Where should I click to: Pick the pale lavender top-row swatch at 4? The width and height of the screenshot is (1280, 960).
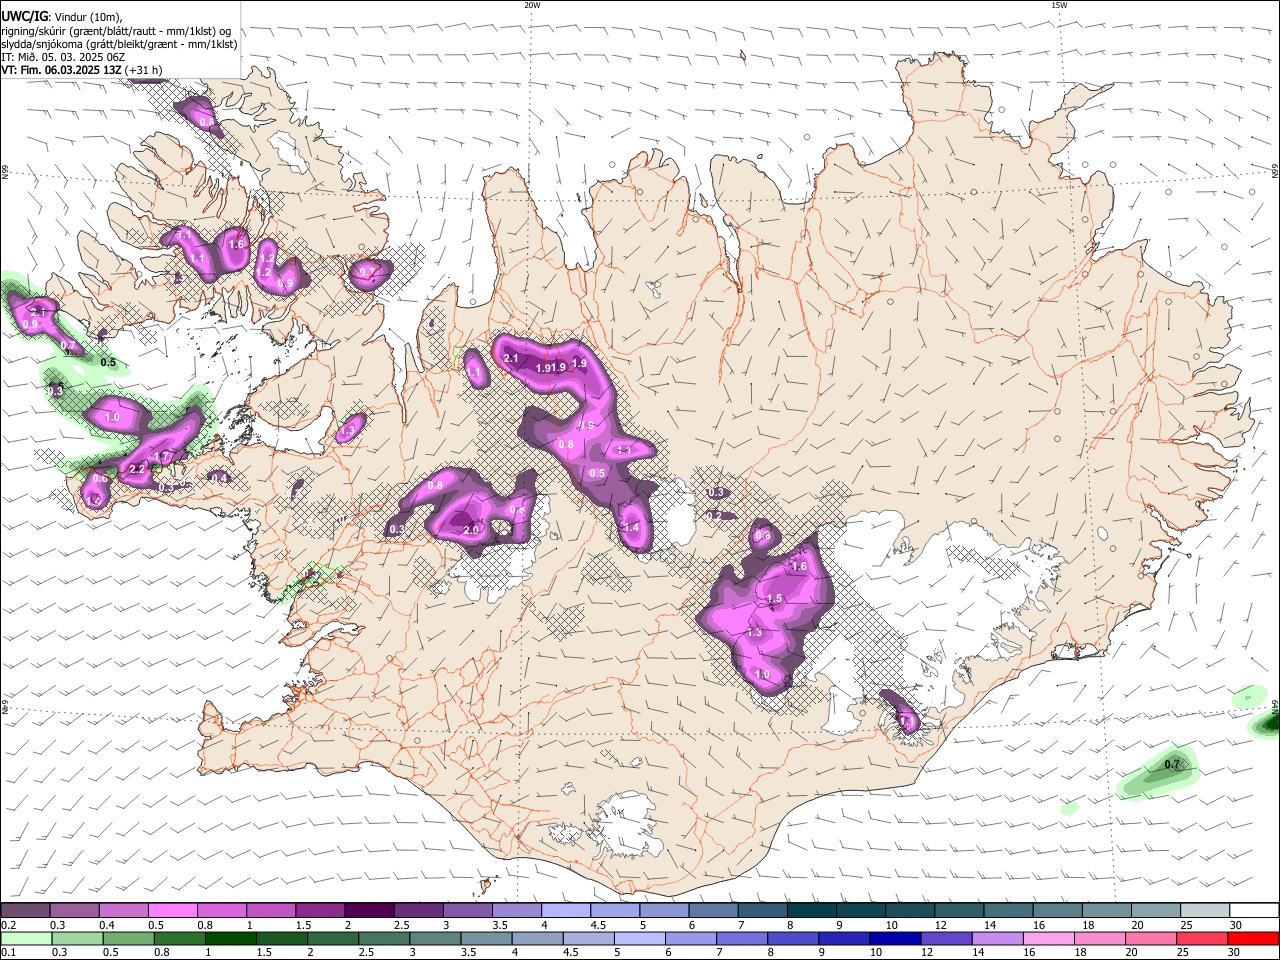(564, 911)
